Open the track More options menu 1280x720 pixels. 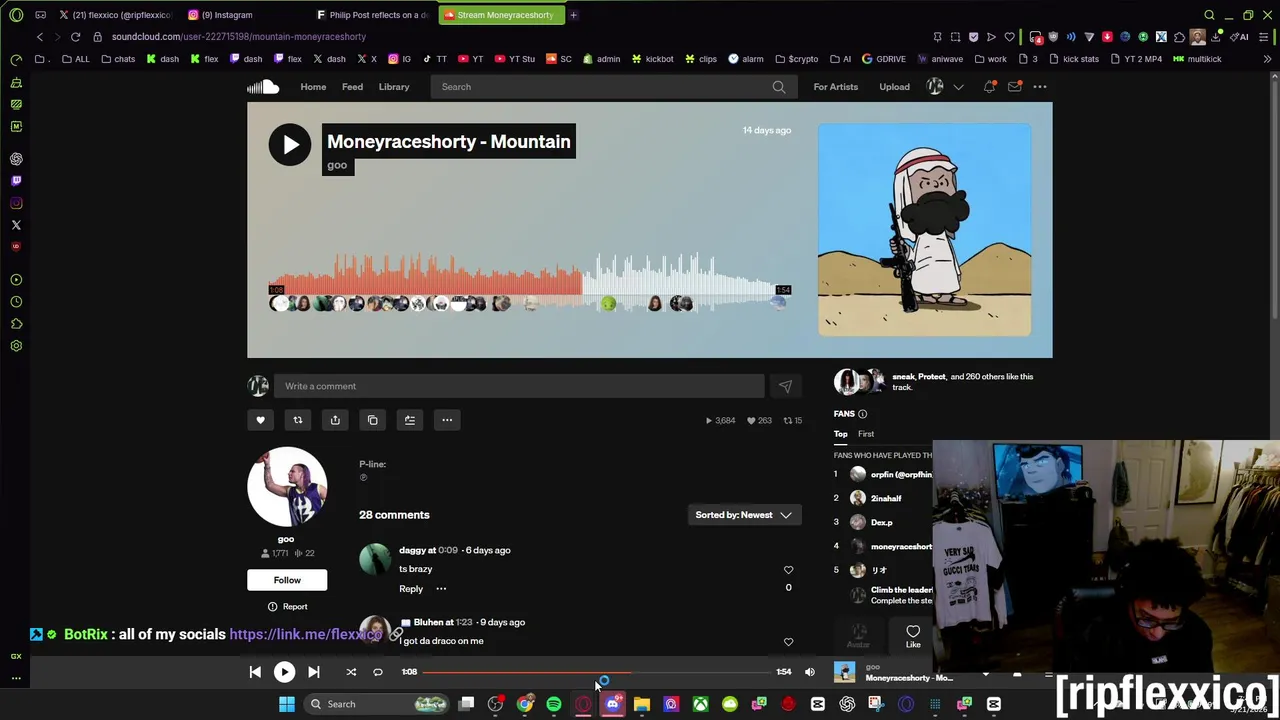point(447,420)
